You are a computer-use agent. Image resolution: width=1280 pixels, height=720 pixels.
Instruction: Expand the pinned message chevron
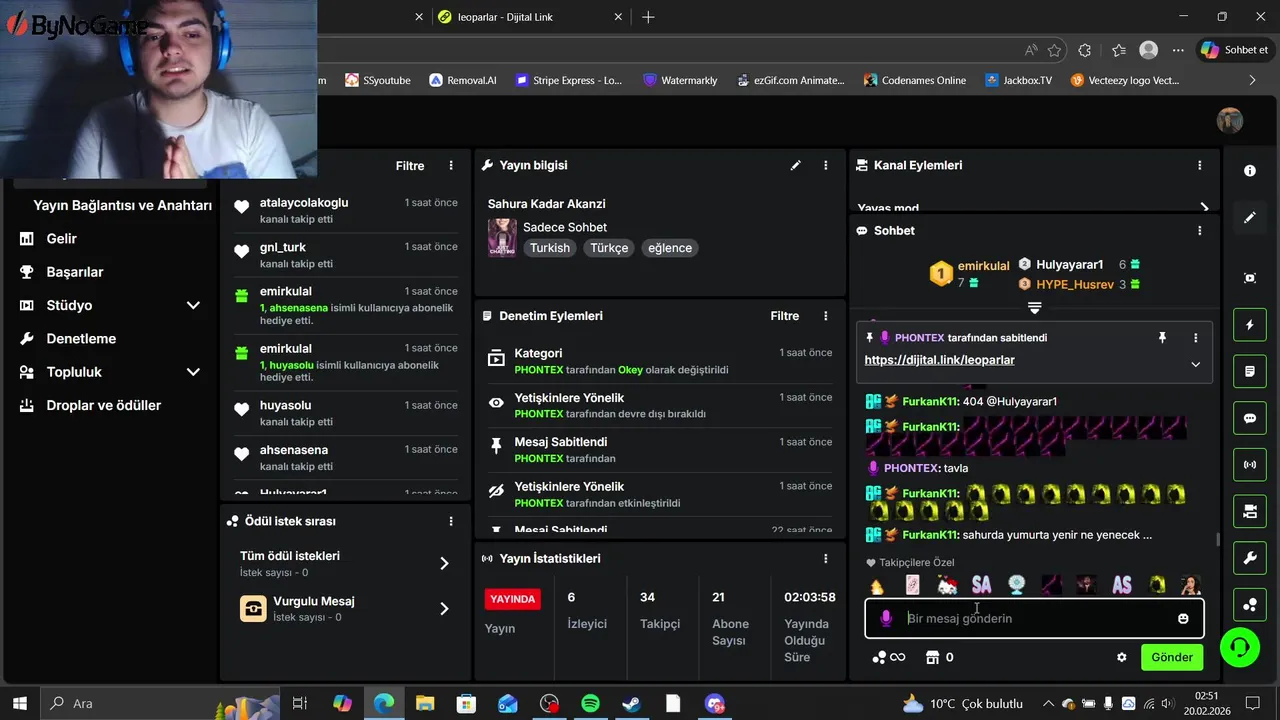pyautogui.click(x=1195, y=364)
